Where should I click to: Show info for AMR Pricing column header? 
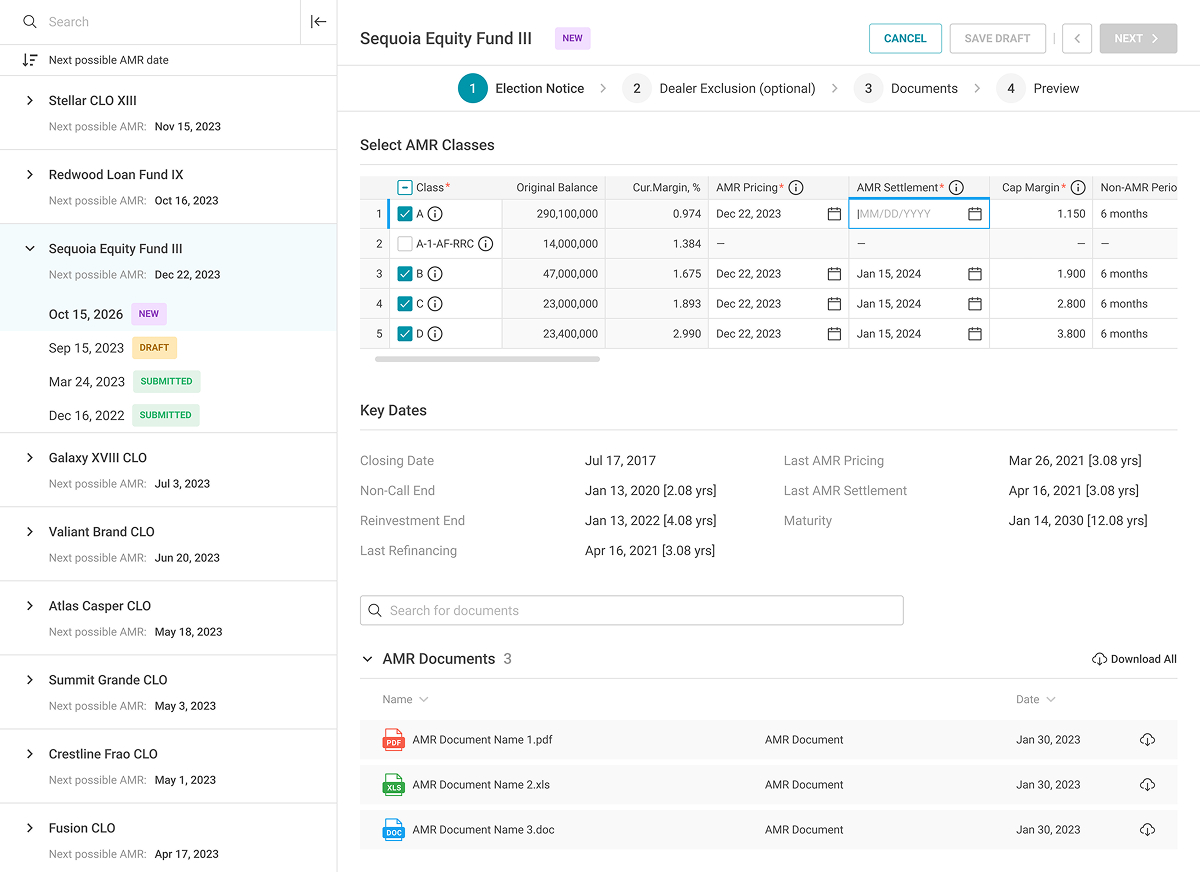pyautogui.click(x=796, y=188)
